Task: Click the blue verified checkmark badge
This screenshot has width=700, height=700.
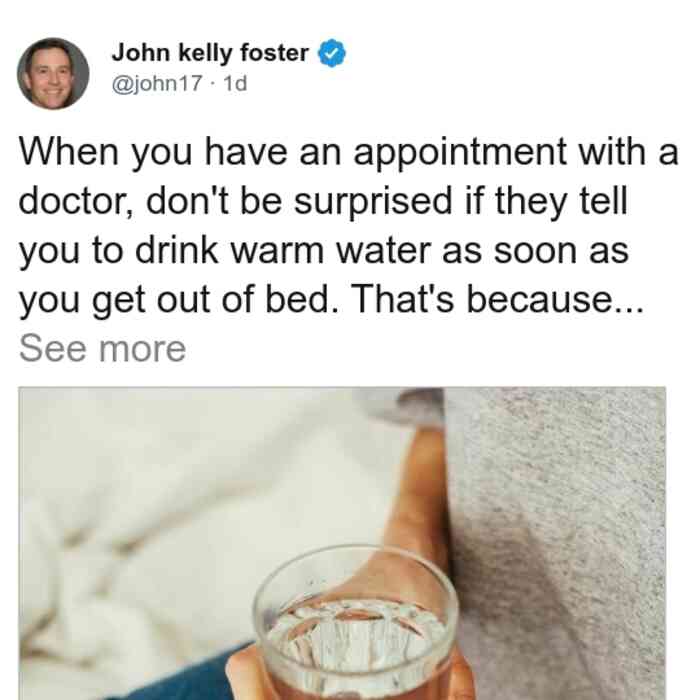Action: pyautogui.click(x=332, y=53)
